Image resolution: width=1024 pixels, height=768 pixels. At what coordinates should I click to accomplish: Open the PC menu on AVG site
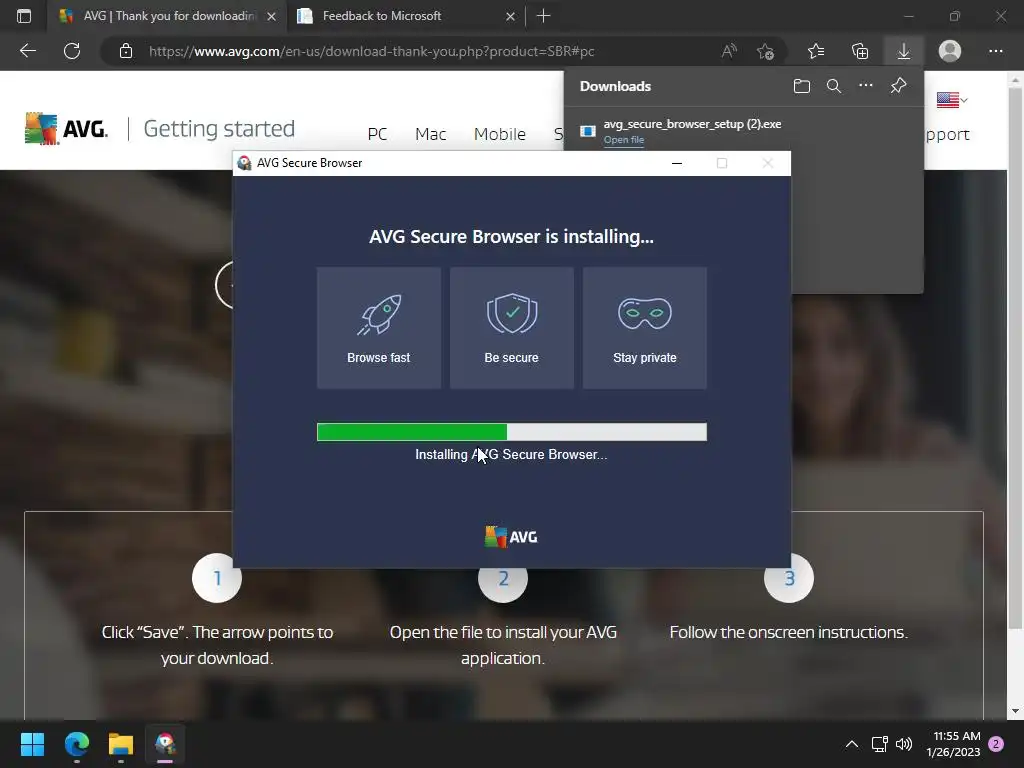[377, 134]
